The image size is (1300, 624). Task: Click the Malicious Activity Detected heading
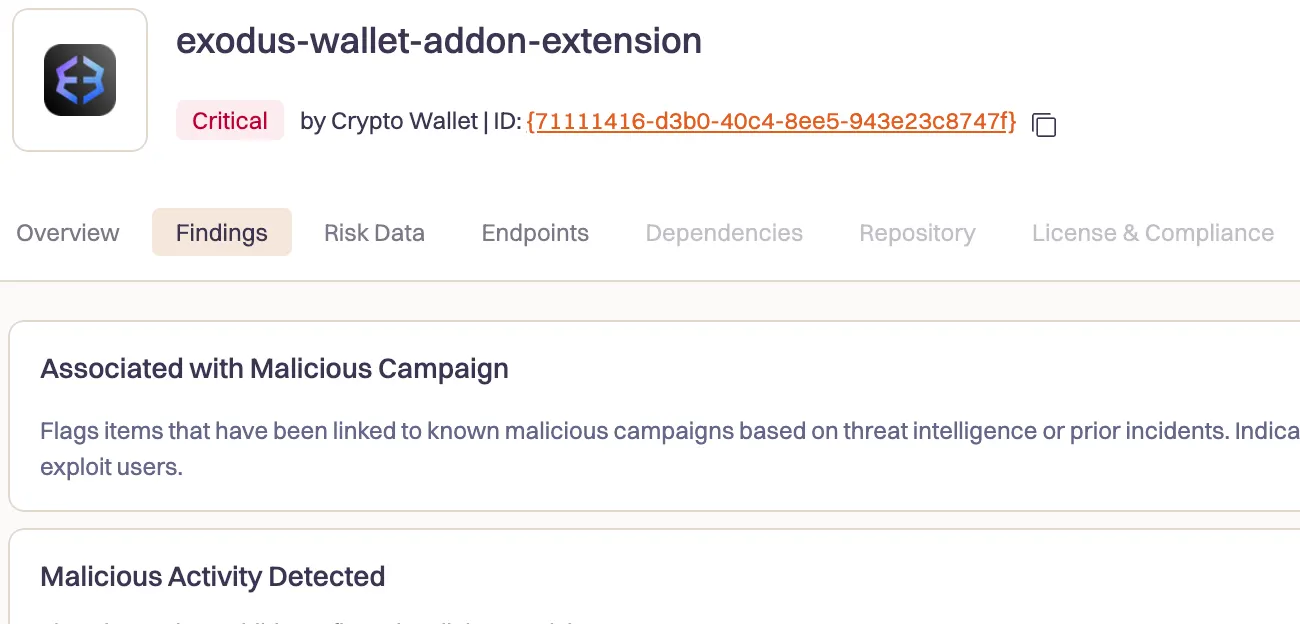tap(212, 577)
